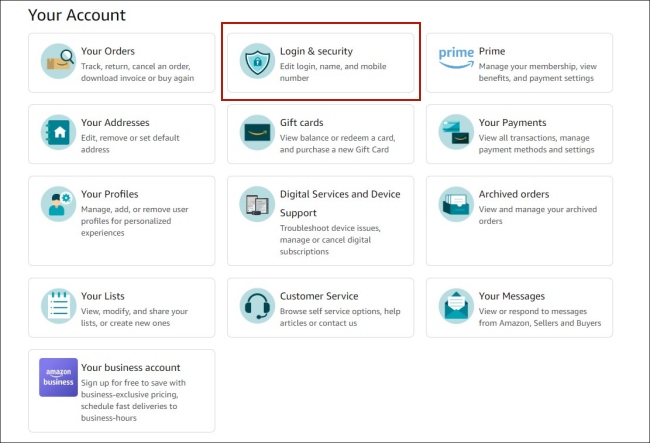
Task: Click the Your Account page heading
Action: [x=77, y=15]
